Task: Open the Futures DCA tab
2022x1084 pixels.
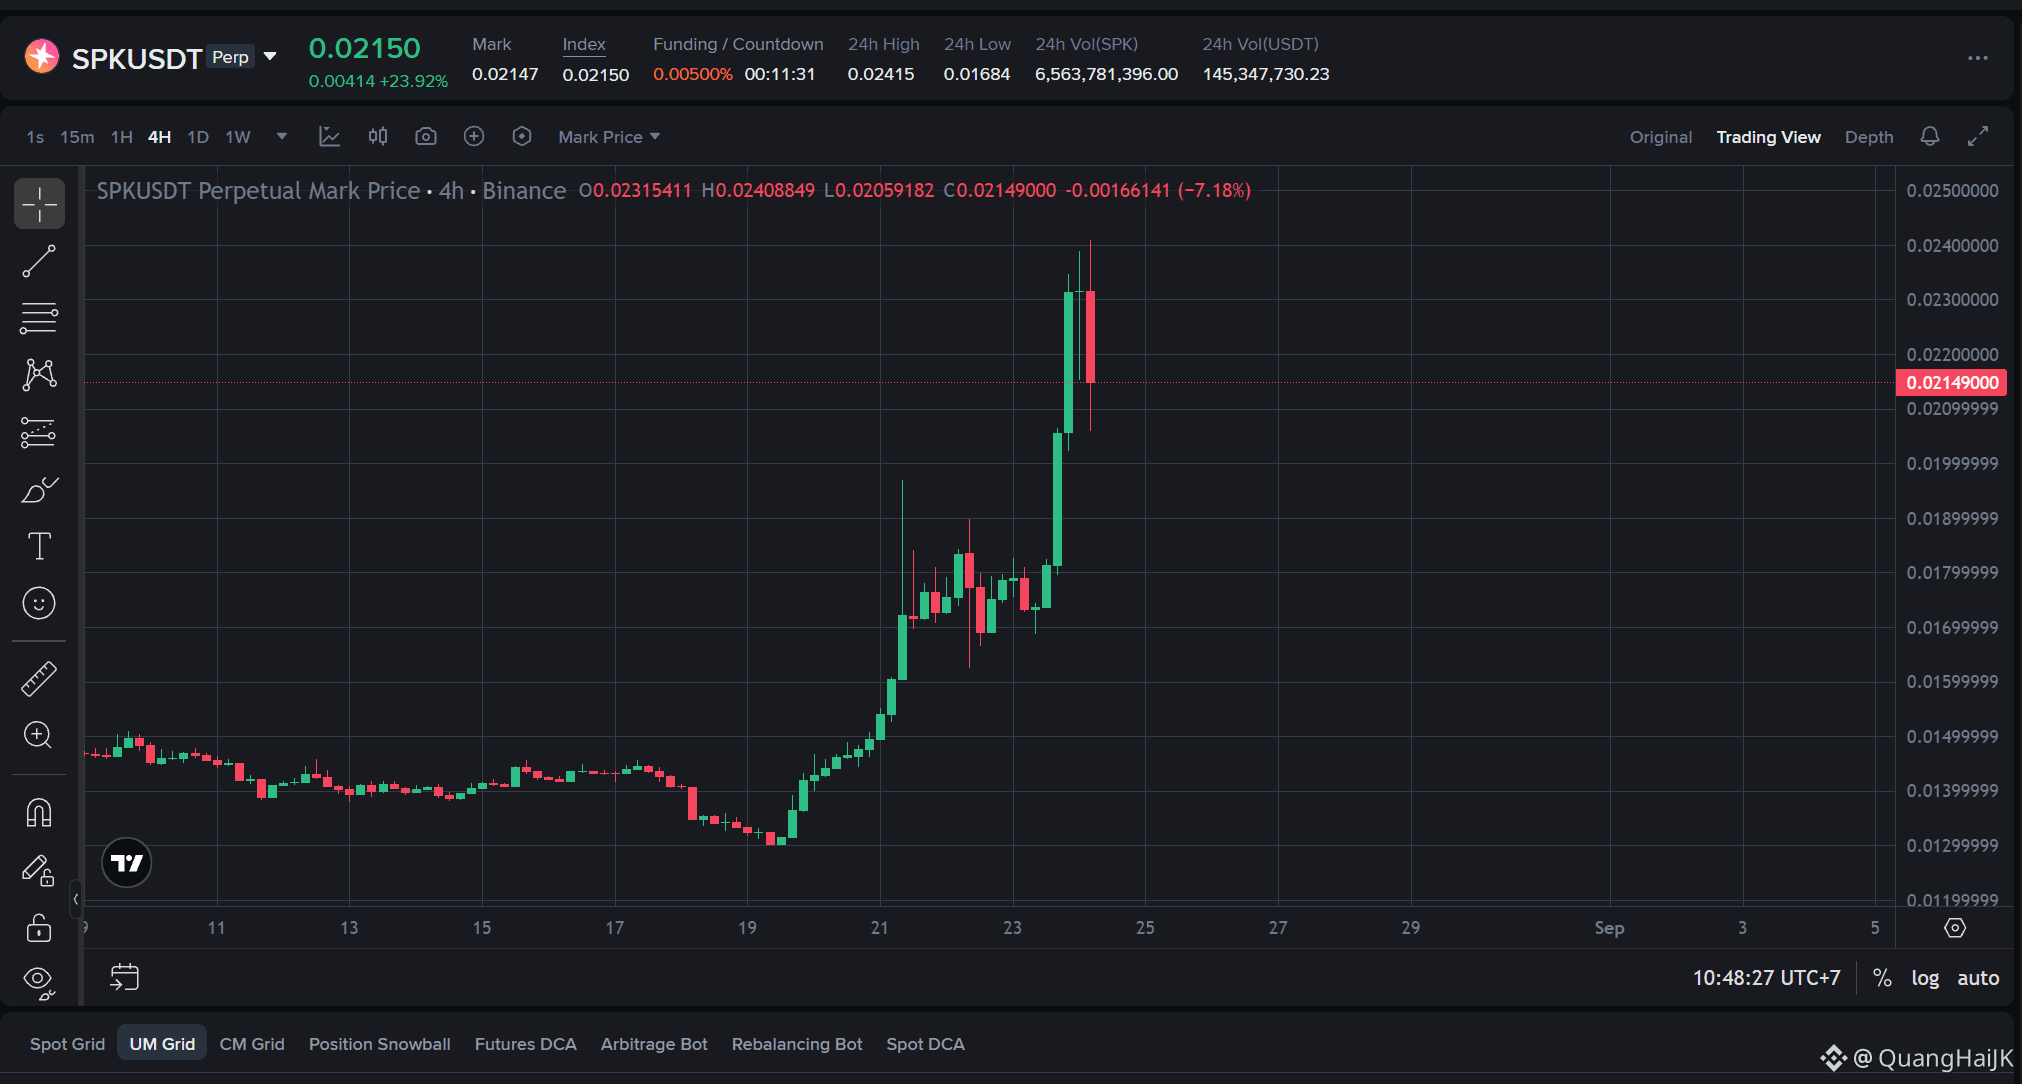Action: click(x=526, y=1044)
